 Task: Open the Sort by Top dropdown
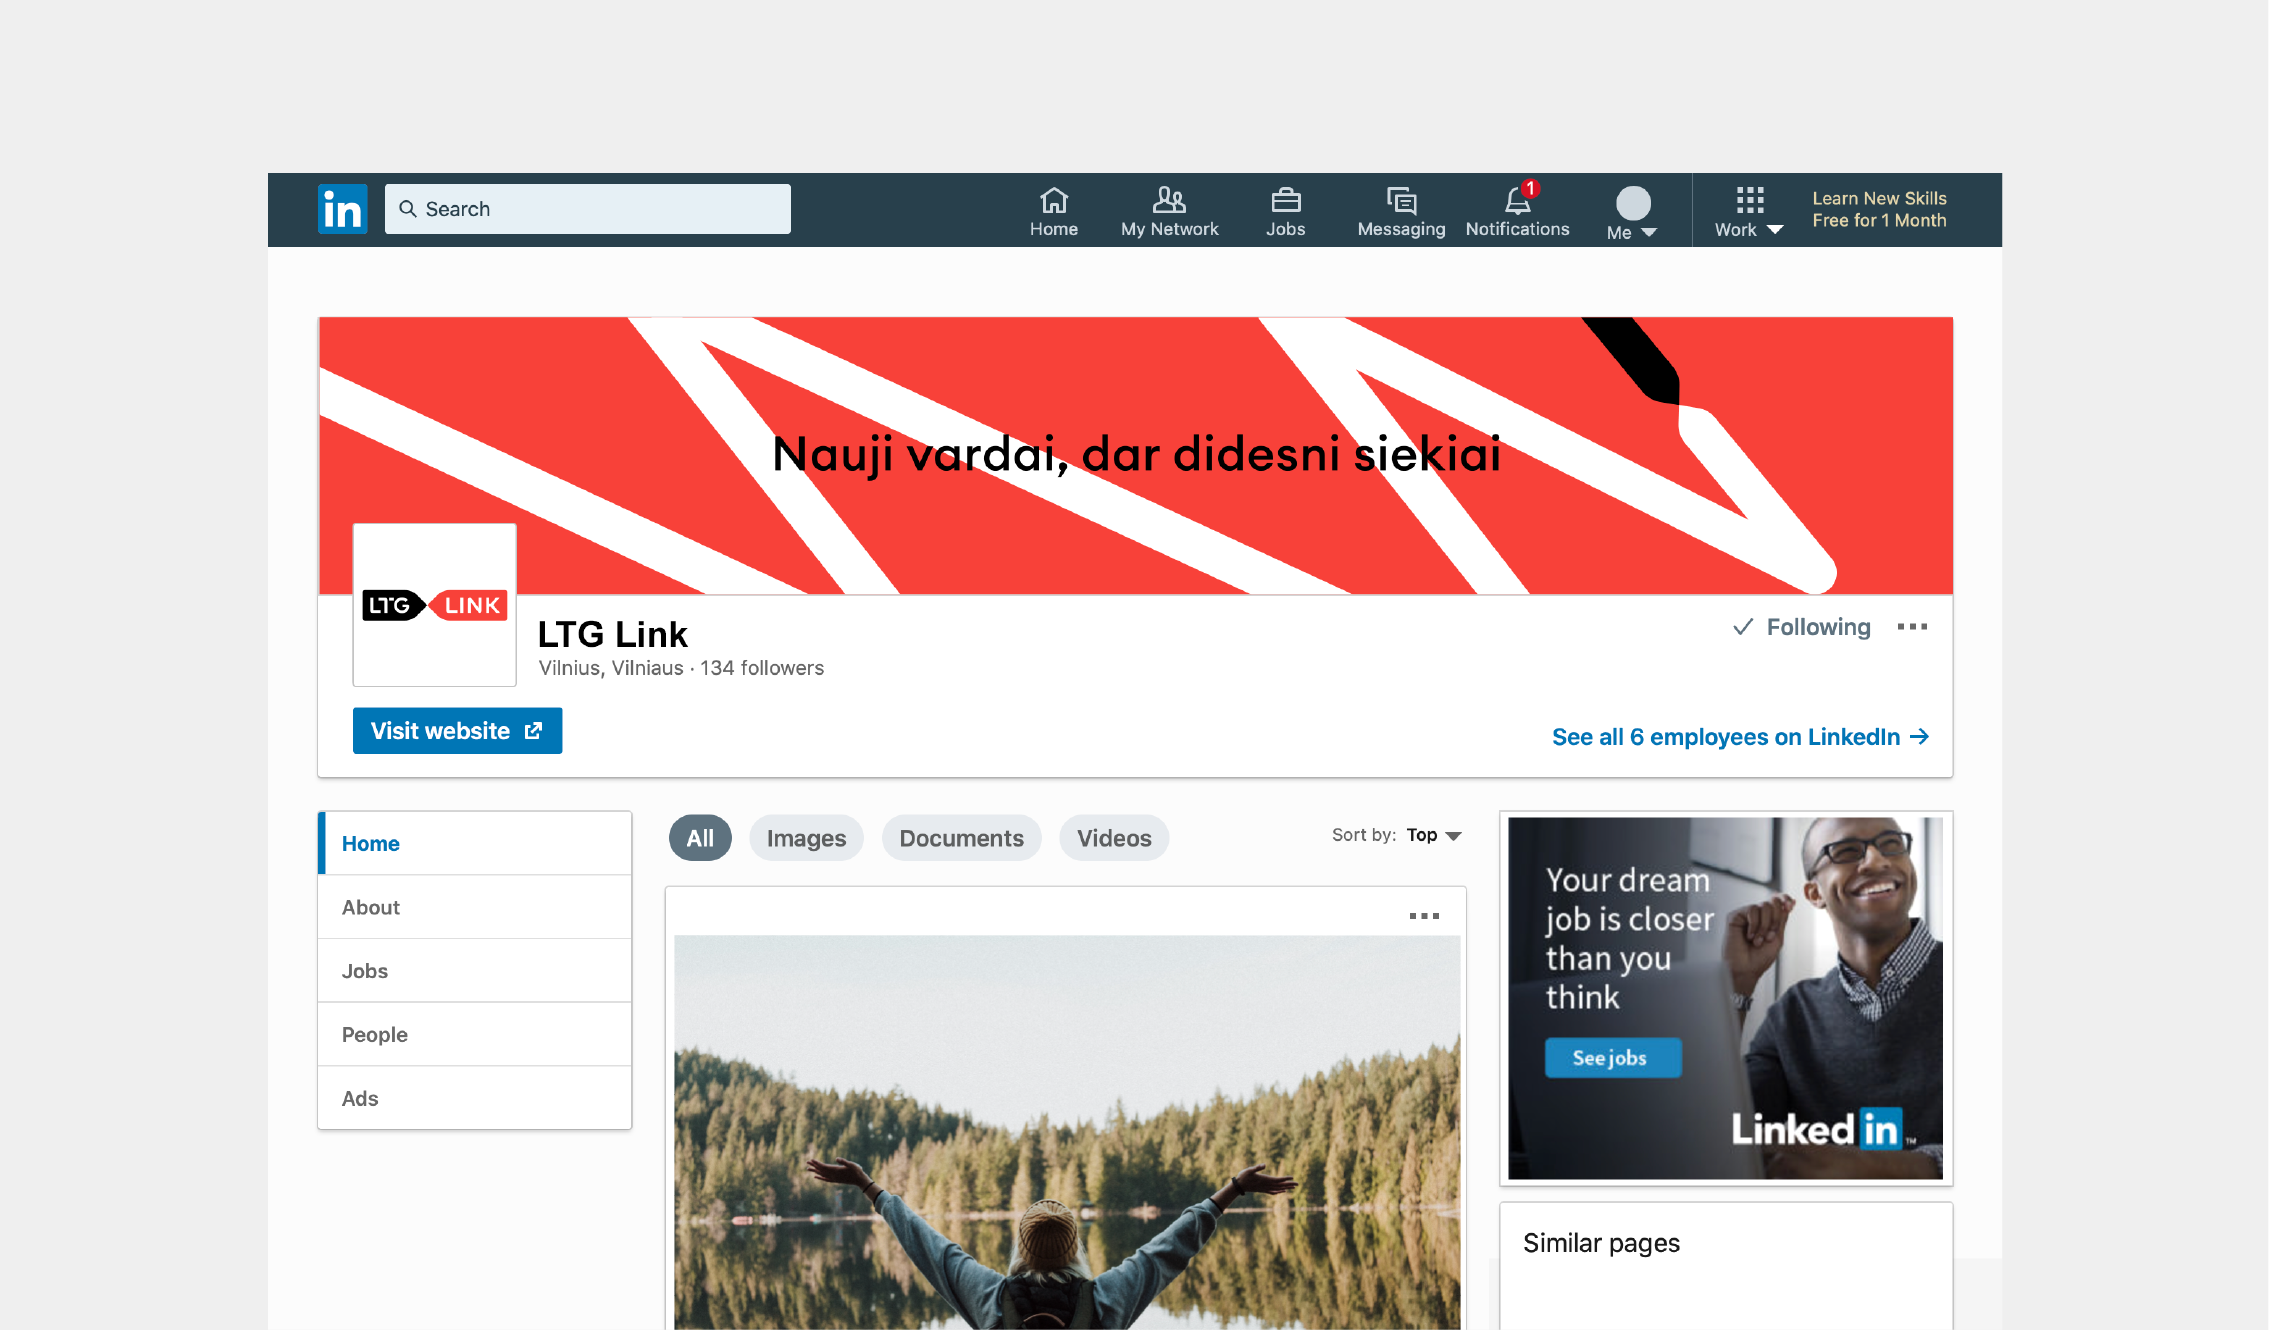(x=1434, y=835)
